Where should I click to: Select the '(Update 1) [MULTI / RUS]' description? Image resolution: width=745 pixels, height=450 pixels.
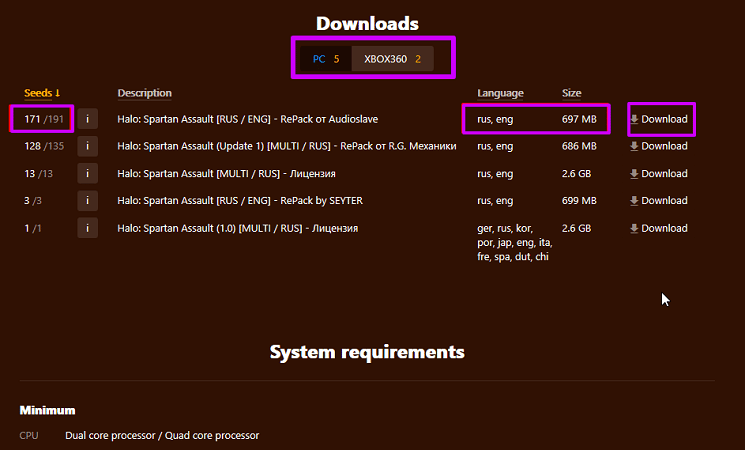(287, 146)
